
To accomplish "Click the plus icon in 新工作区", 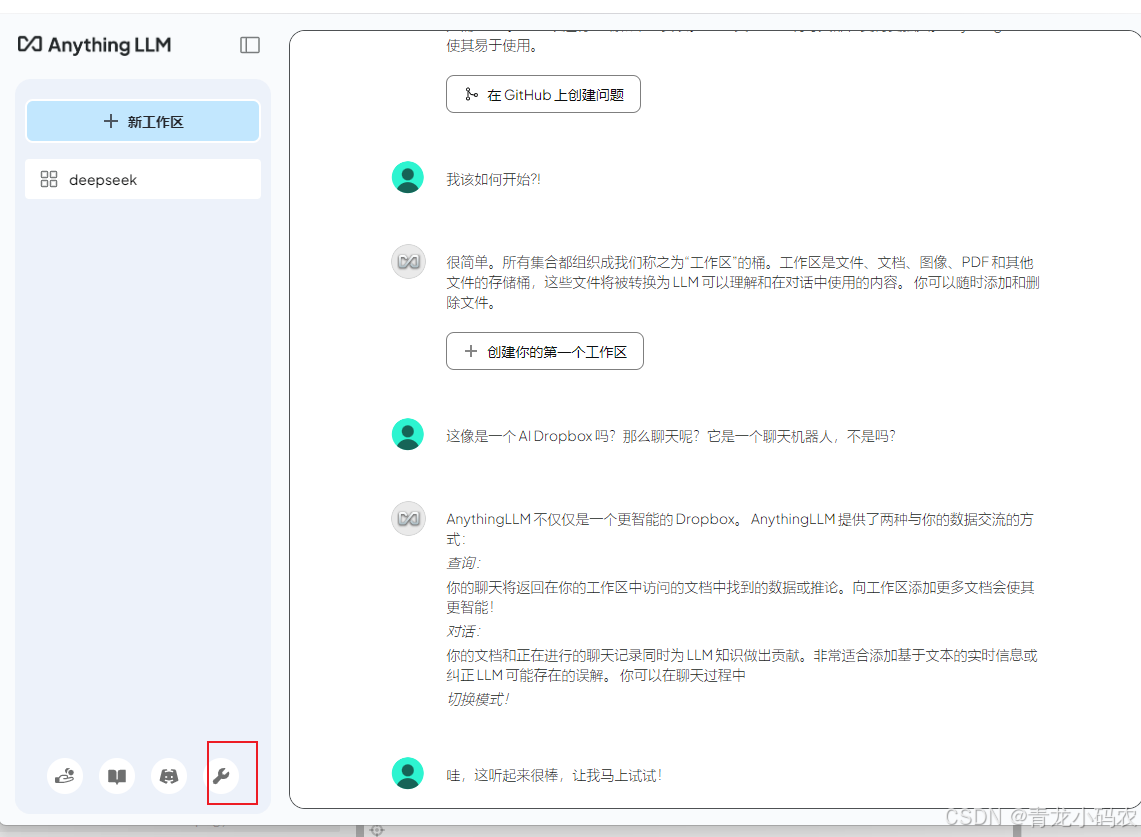I will pyautogui.click(x=111, y=122).
